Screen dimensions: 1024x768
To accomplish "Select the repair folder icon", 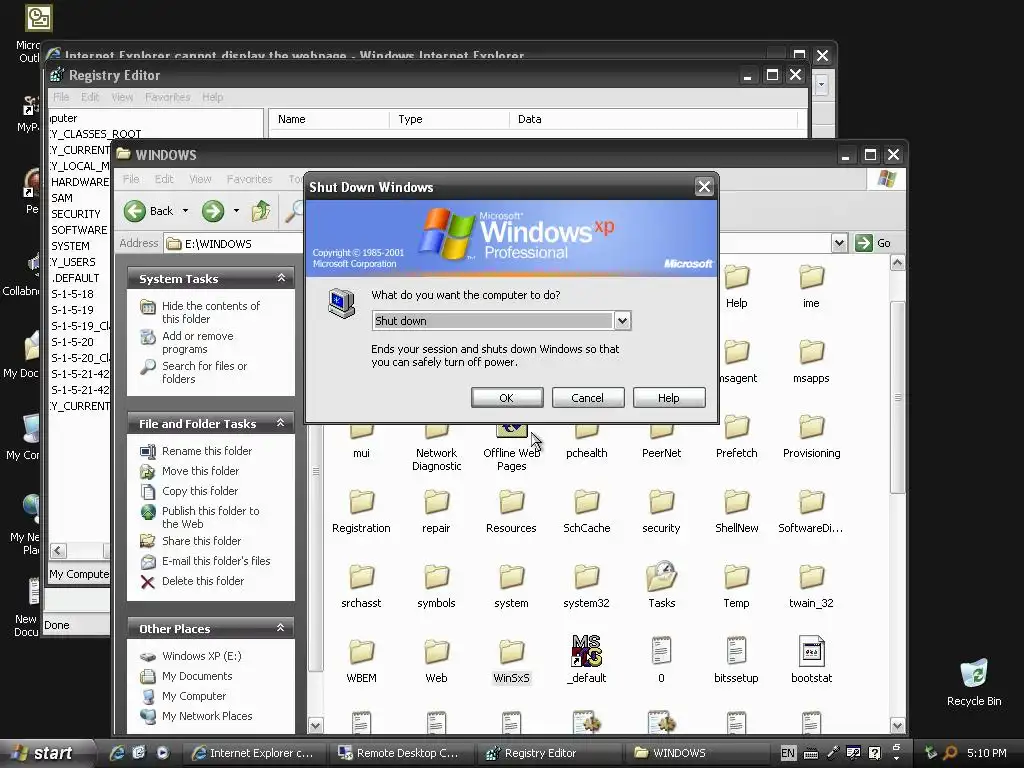I will tap(436, 502).
